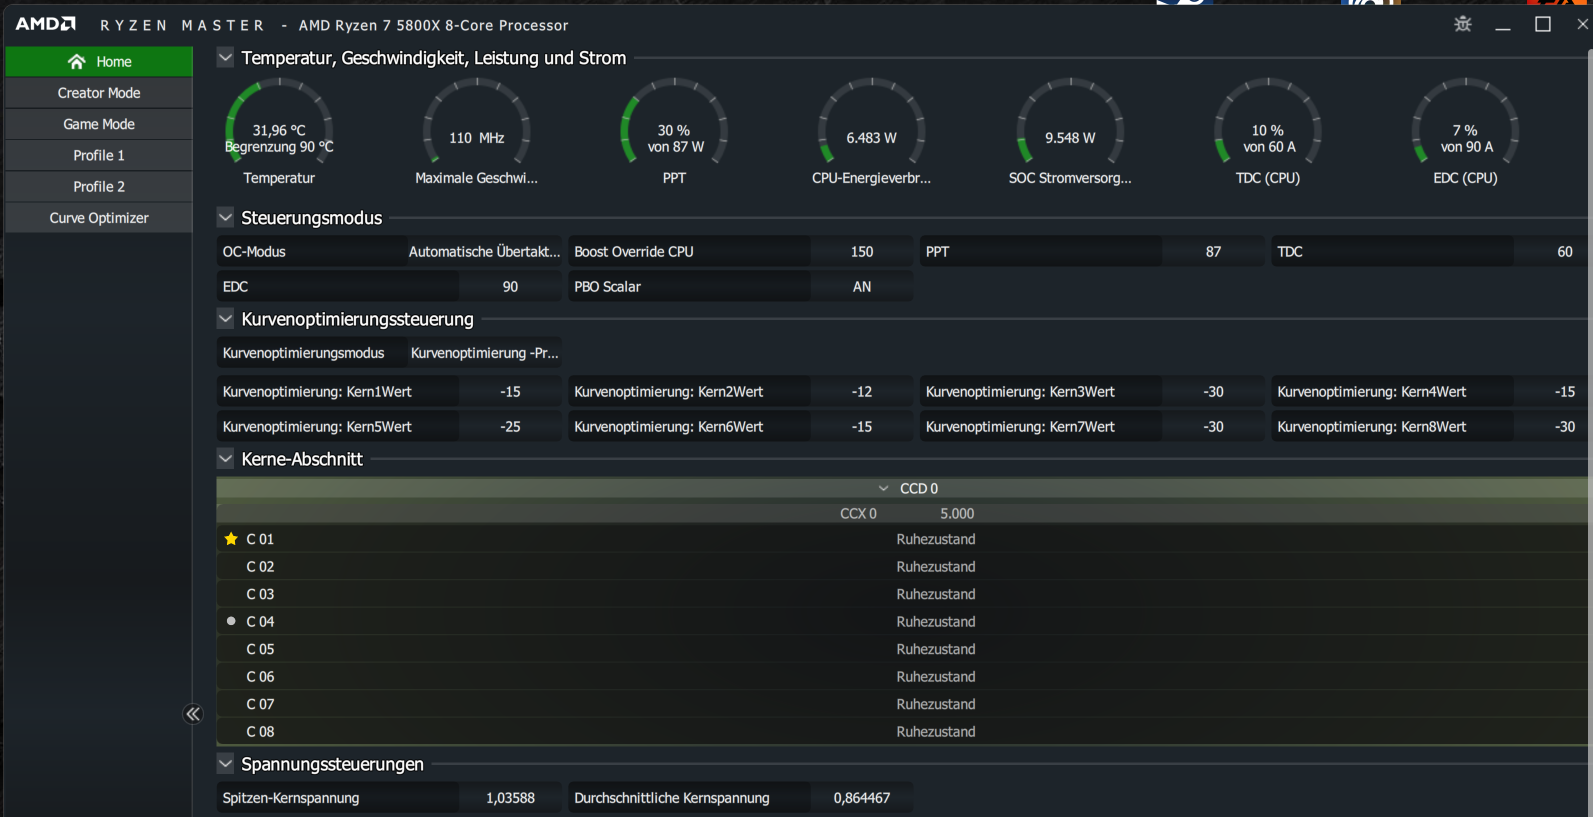Select Profile 1
The image size is (1593, 817).
pos(99,155)
